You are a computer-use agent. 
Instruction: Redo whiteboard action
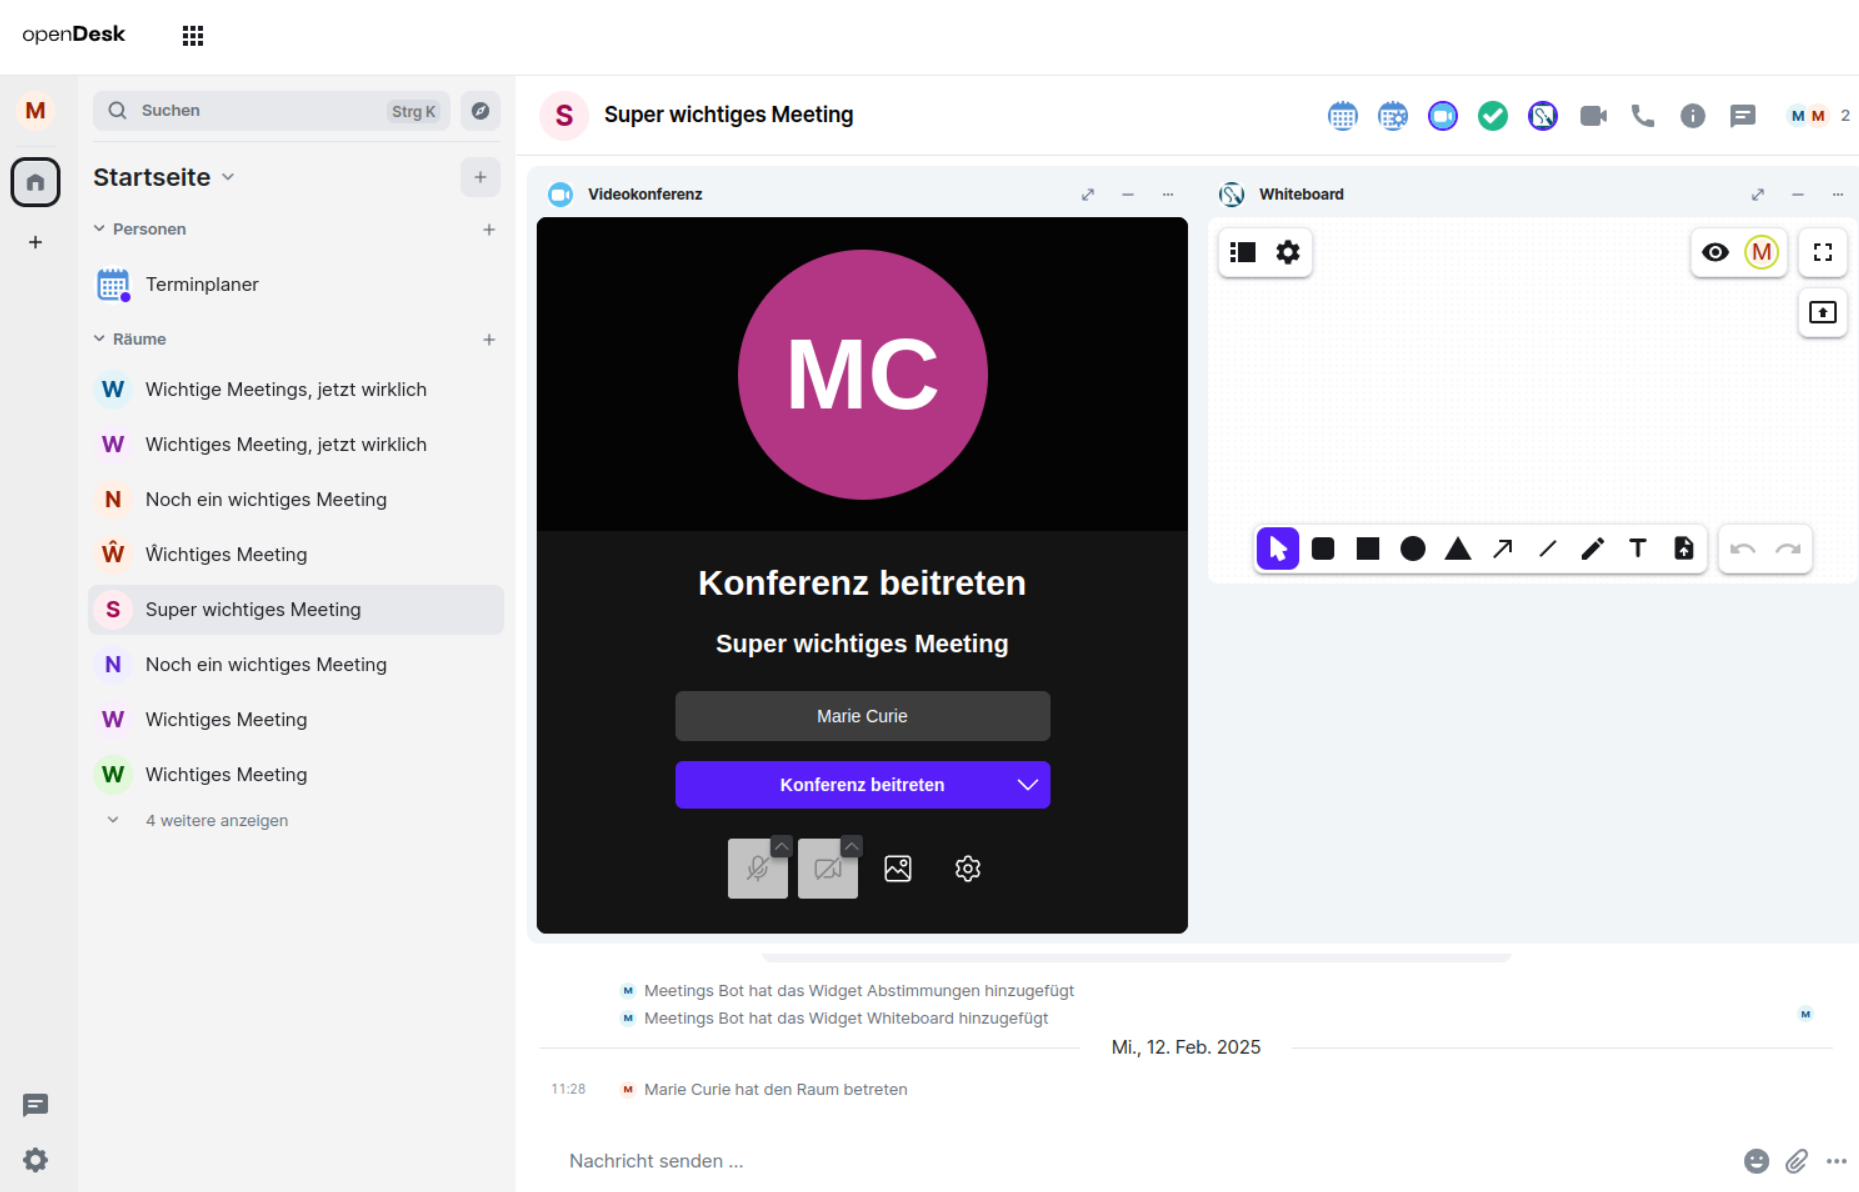[x=1788, y=549]
